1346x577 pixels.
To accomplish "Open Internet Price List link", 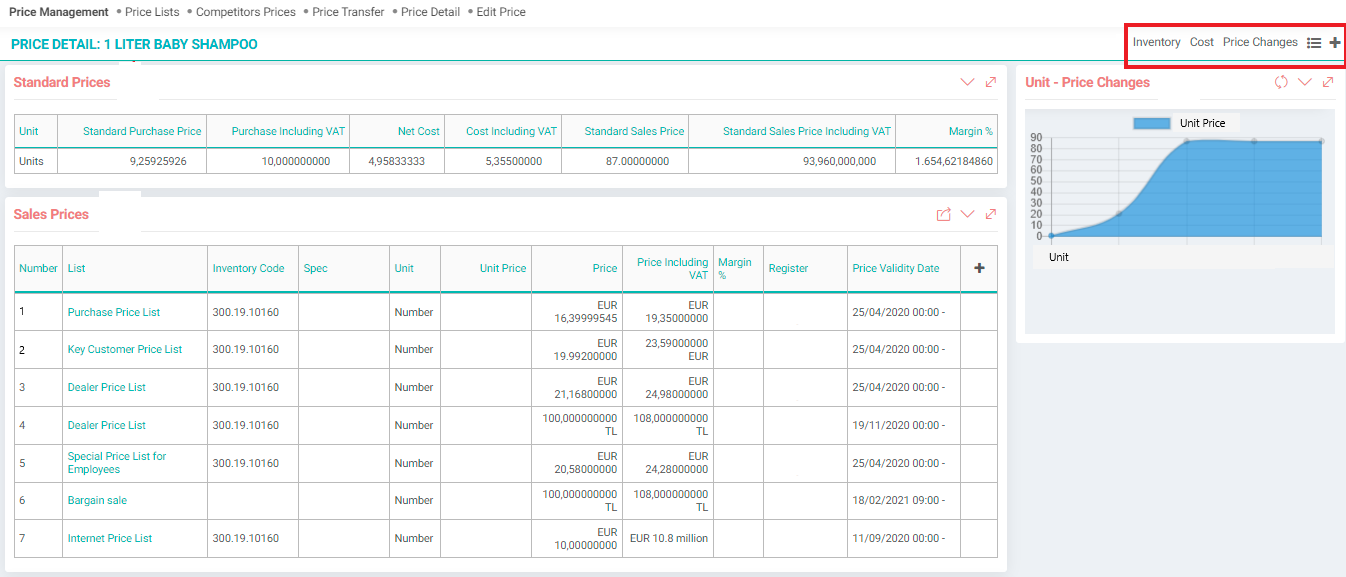I will [x=110, y=538].
